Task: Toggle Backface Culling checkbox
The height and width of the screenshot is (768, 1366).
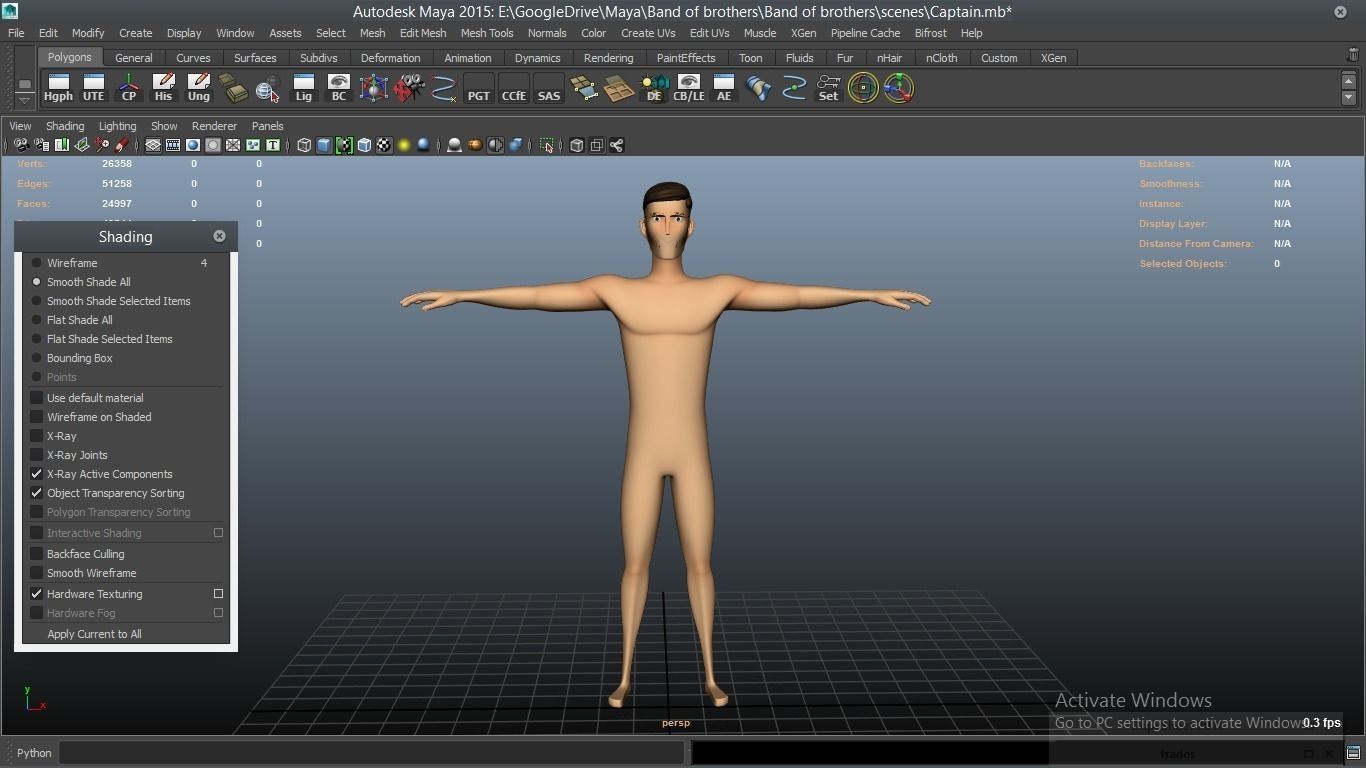Action: click(37, 554)
